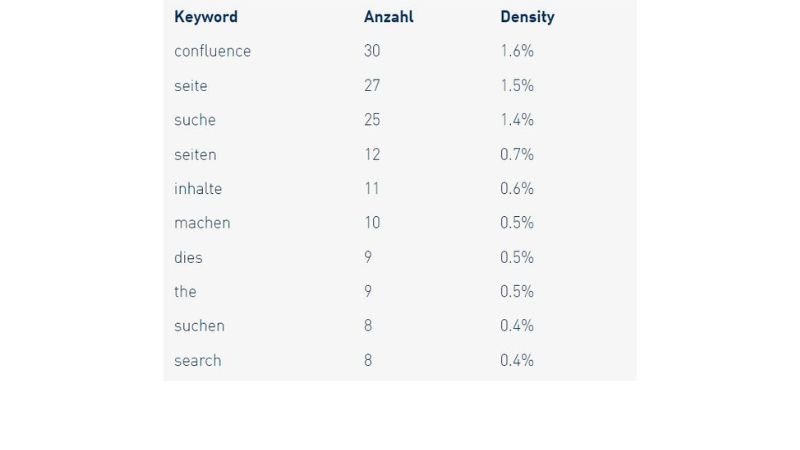Select the Density column header

point(527,17)
